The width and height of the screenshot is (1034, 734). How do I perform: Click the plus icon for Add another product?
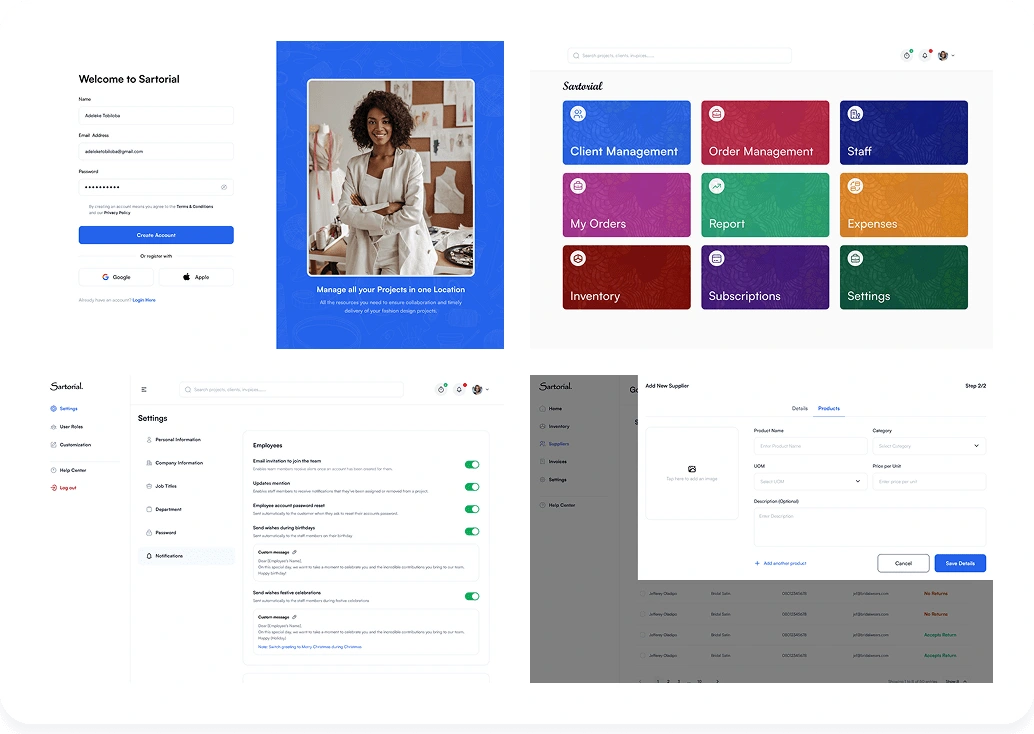[x=757, y=563]
